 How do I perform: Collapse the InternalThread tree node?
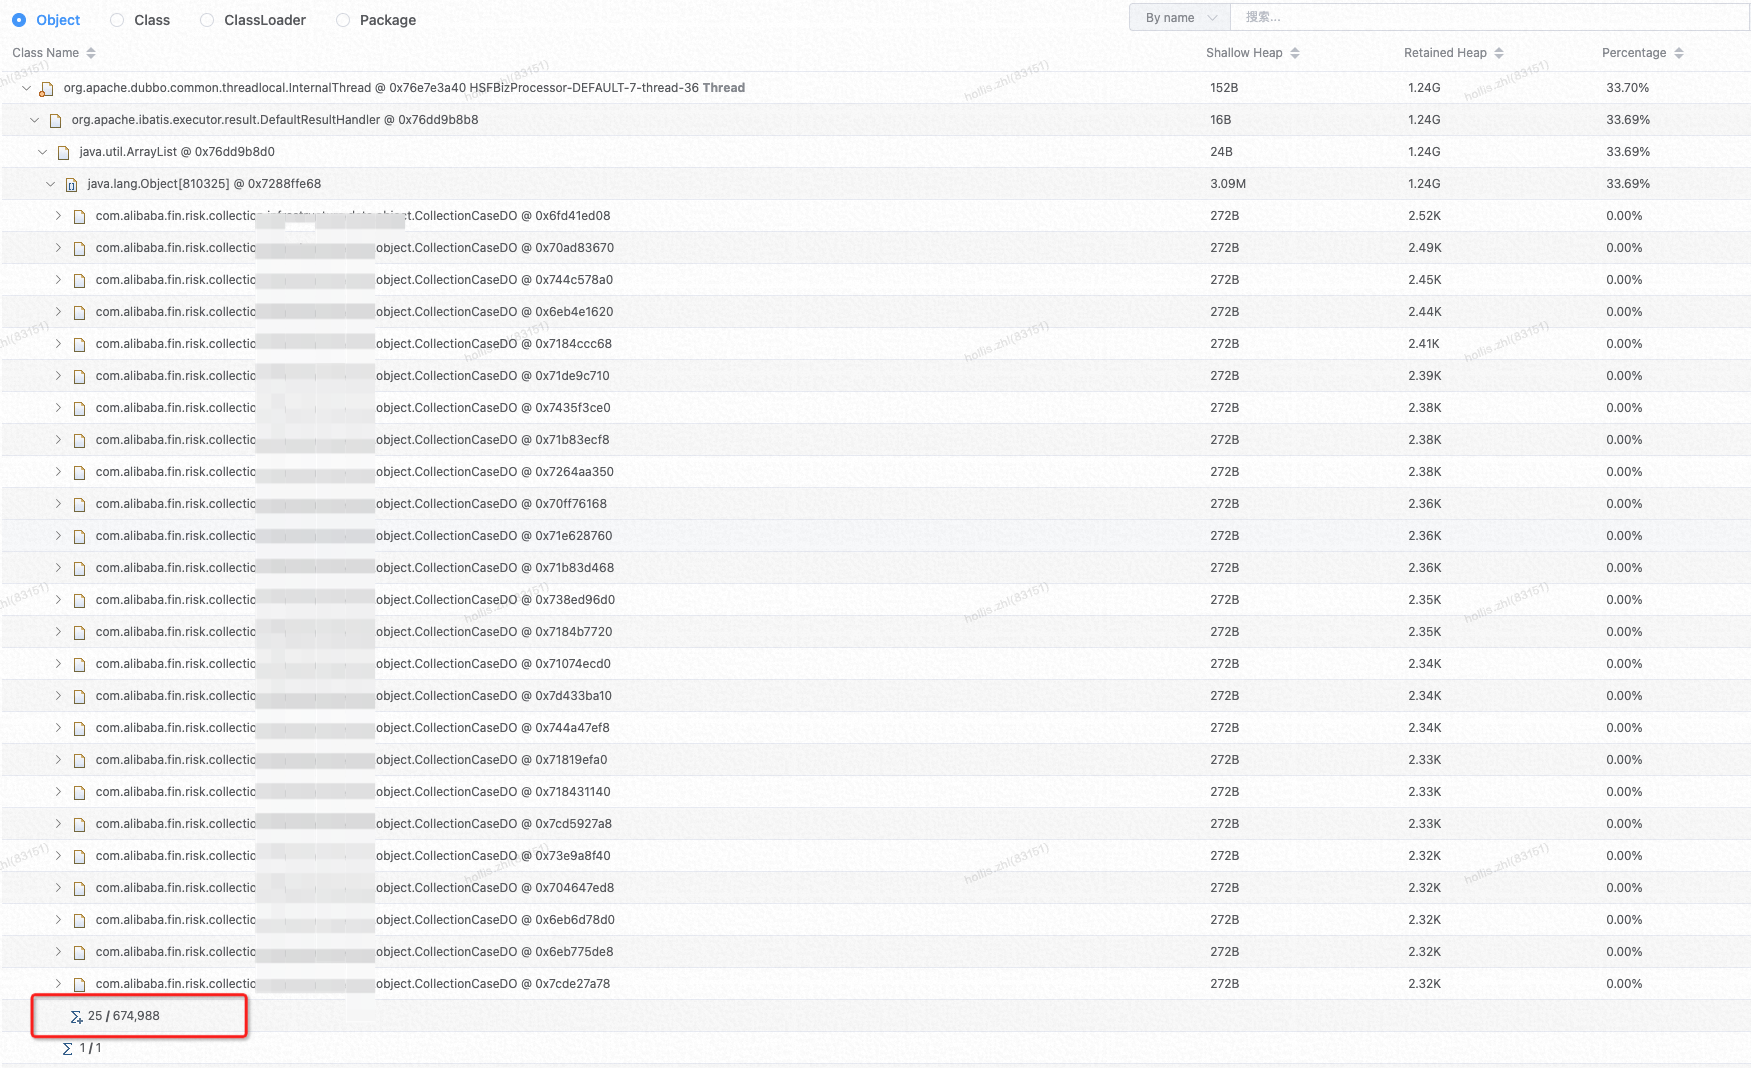[x=26, y=88]
